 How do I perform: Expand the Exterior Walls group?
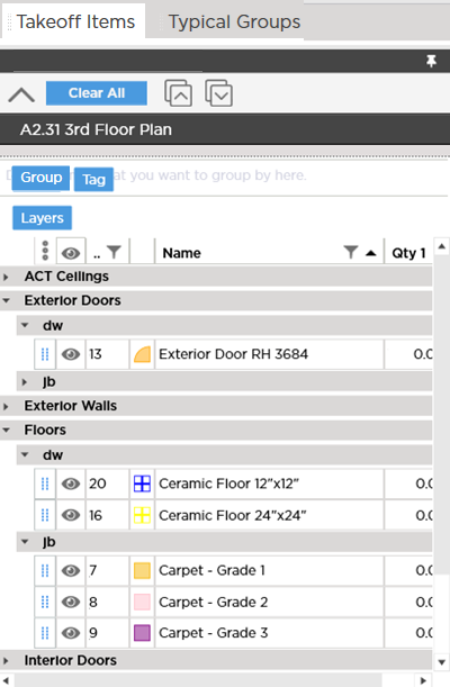[6, 406]
